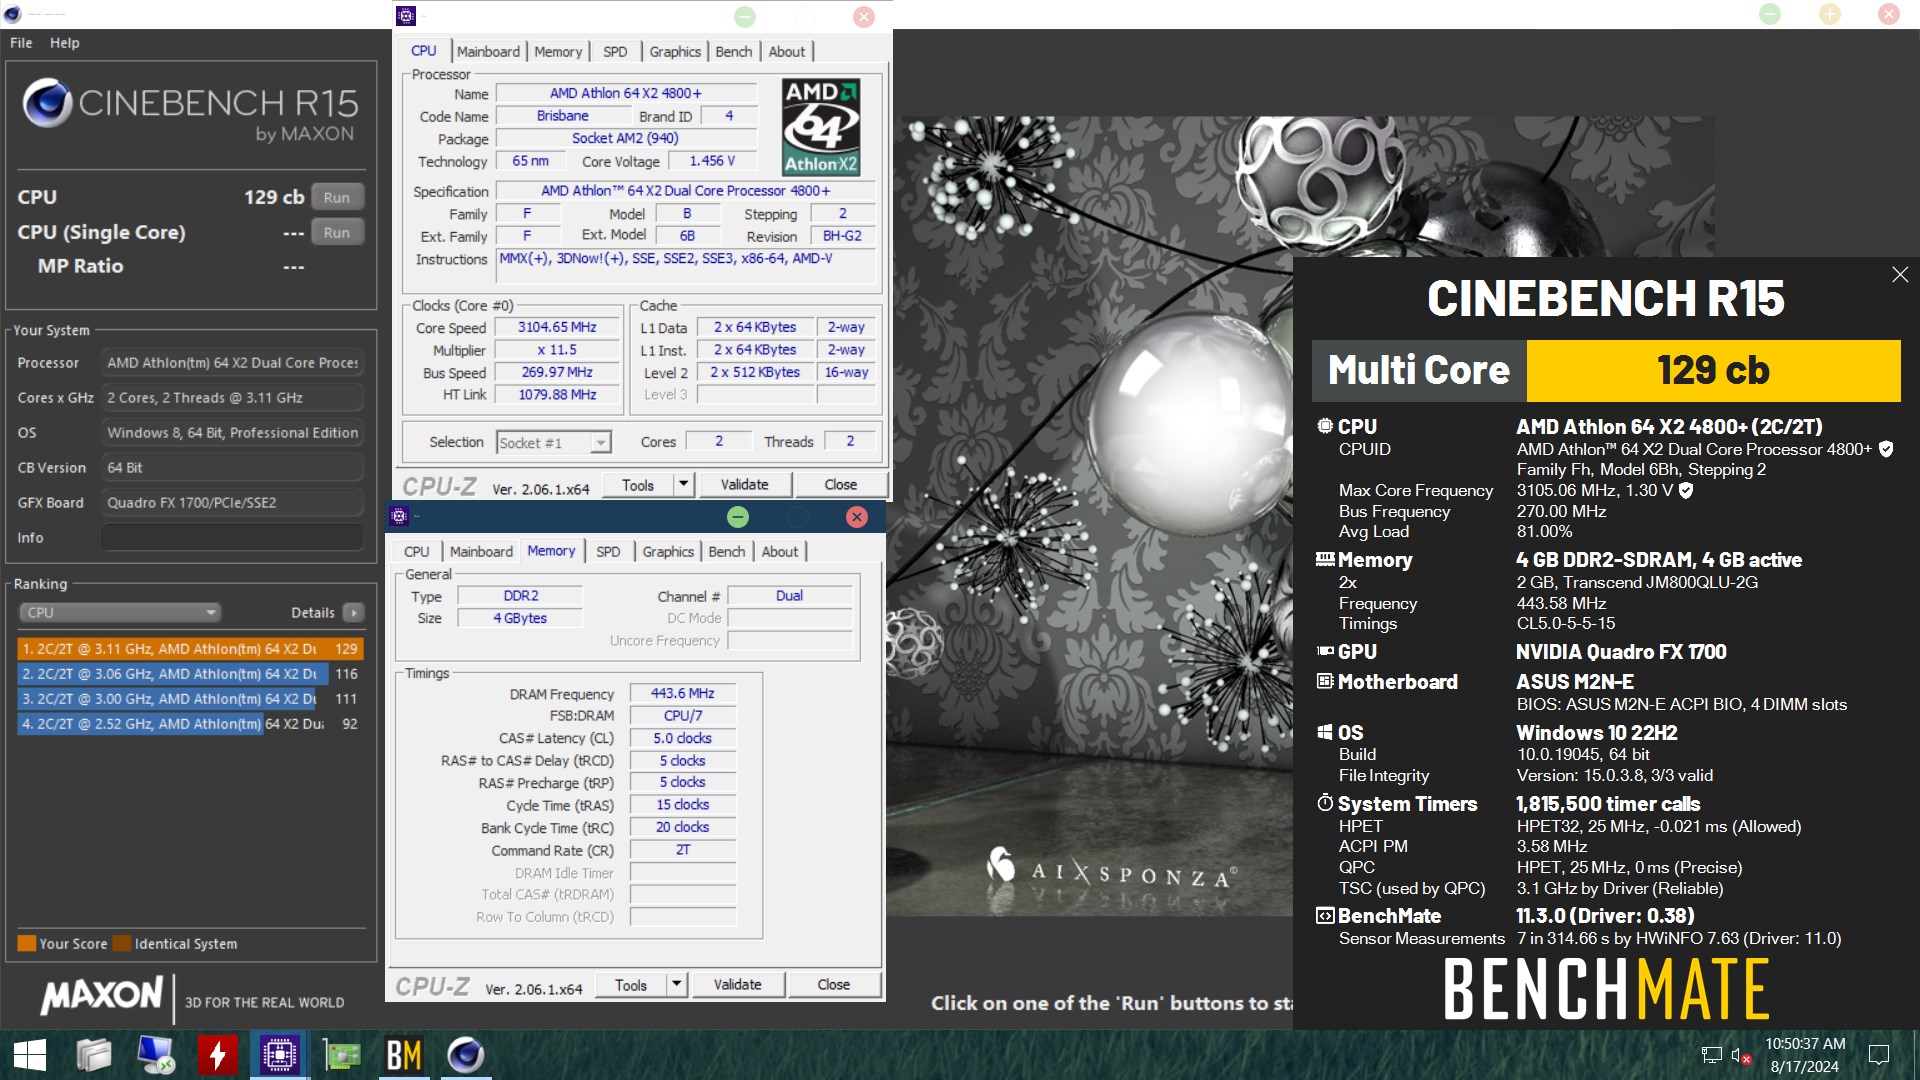
Task: Open File Explorer from the taskbar
Action: click(93, 1055)
